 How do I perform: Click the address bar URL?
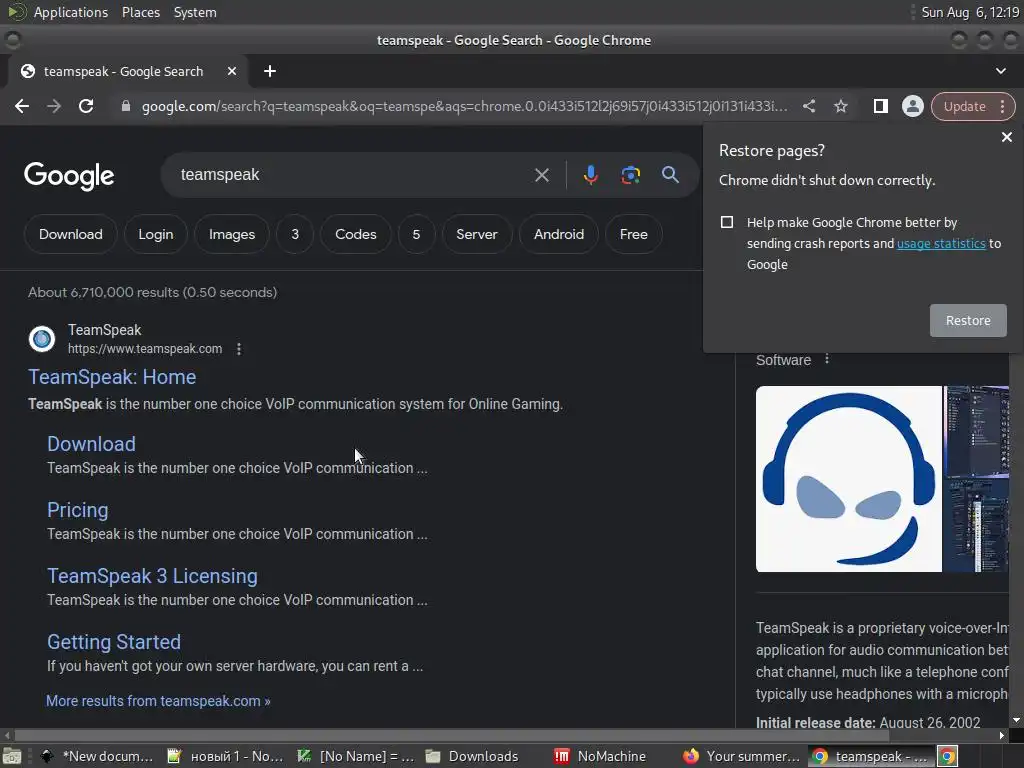464,106
